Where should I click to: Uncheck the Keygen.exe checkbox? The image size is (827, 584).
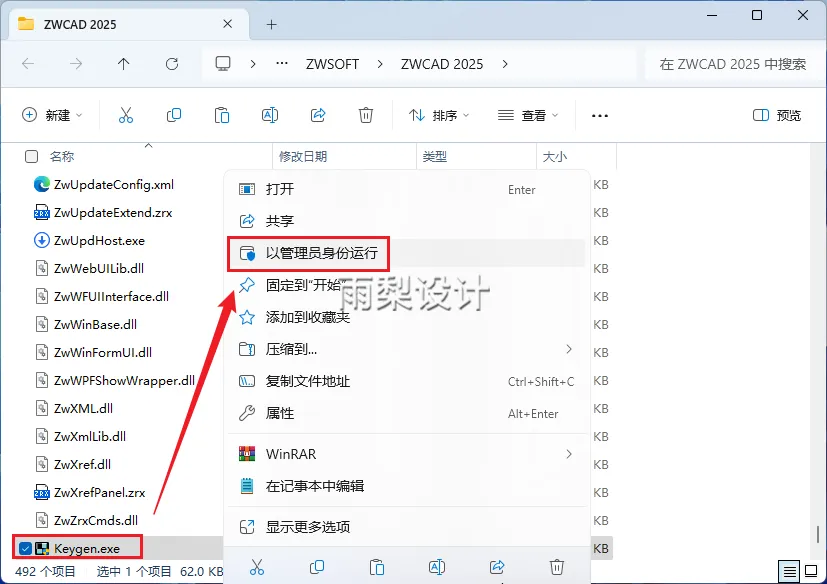point(25,549)
